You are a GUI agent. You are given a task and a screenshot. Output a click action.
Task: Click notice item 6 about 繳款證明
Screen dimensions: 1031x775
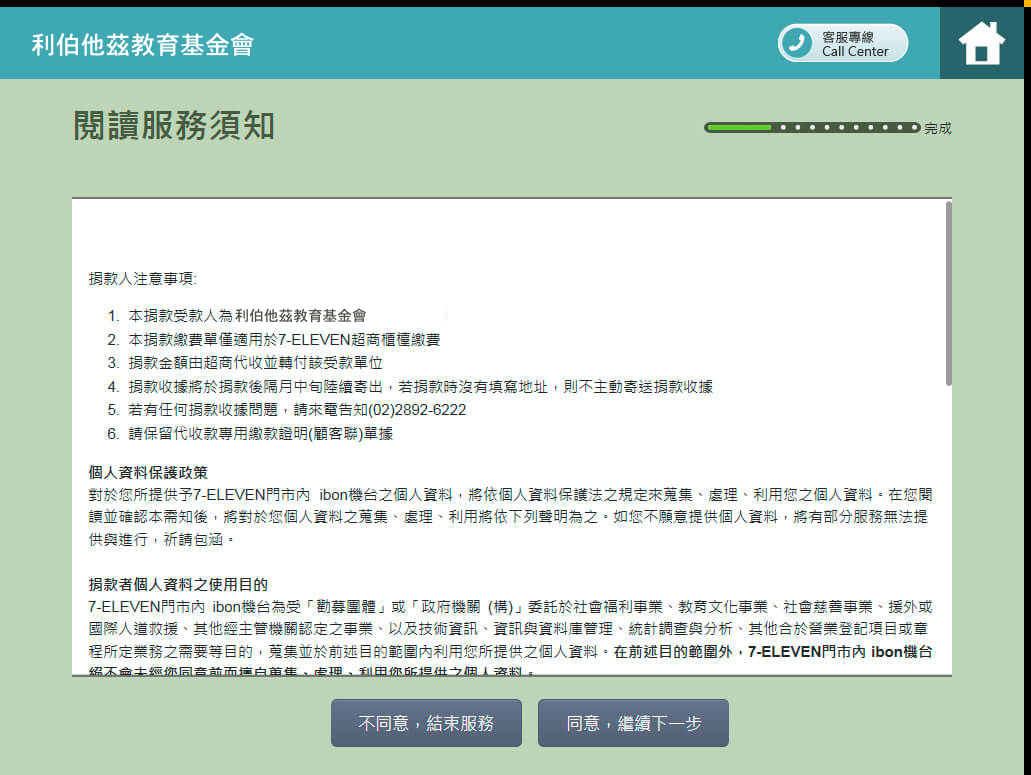[x=260, y=434]
